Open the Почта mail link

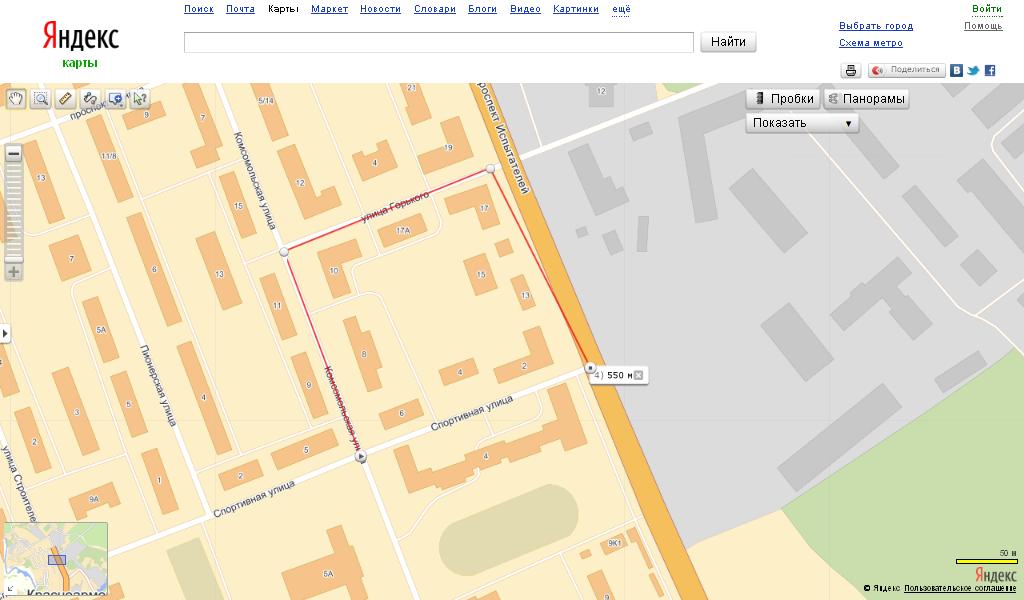240,9
